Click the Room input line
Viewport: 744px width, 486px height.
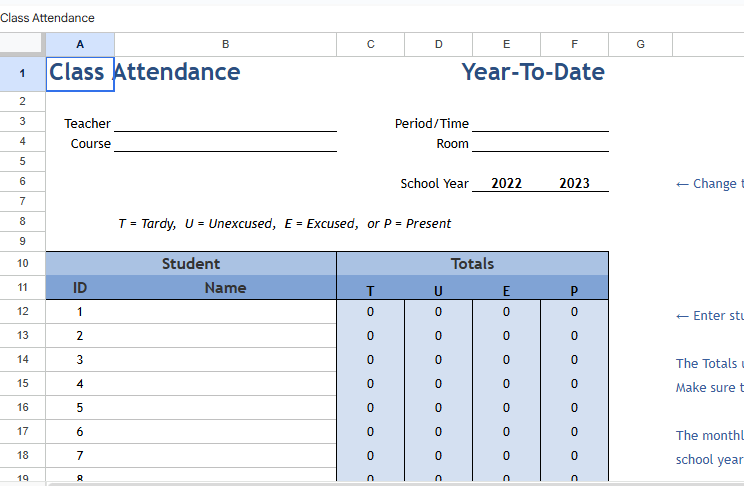pyautogui.click(x=540, y=143)
